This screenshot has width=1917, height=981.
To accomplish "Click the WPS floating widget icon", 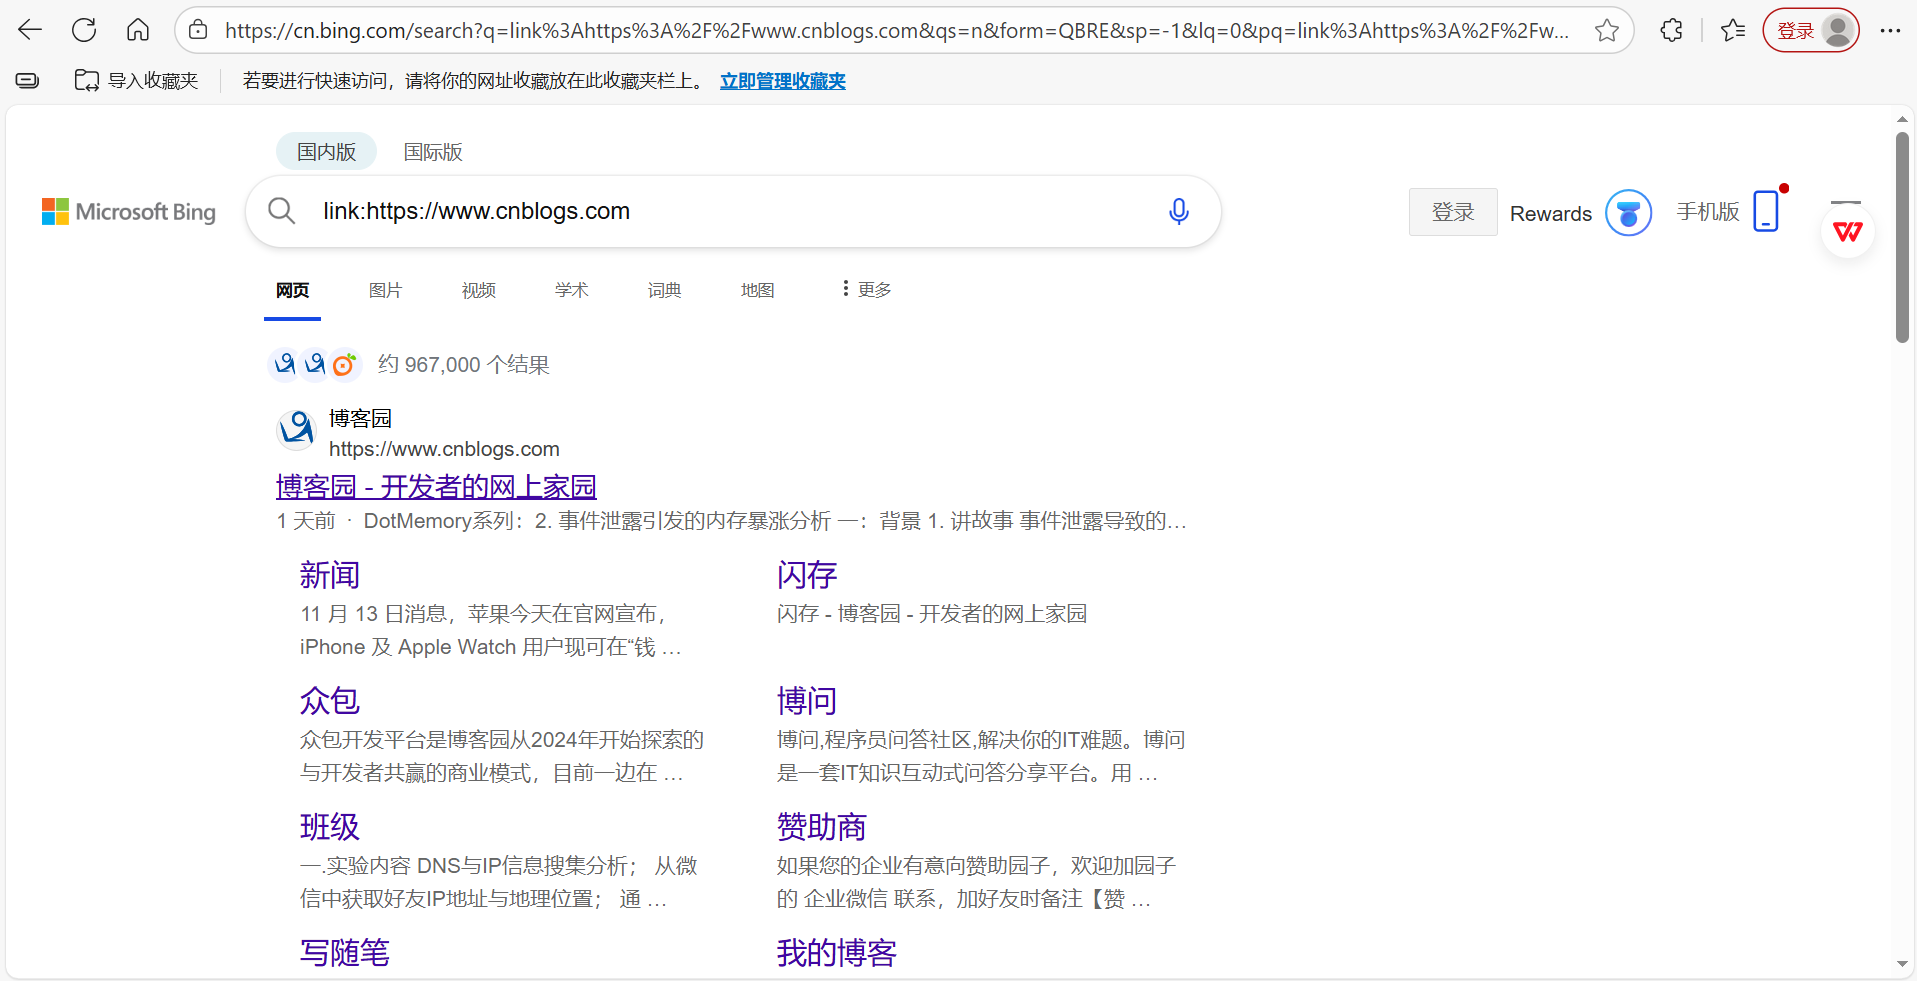I will tap(1847, 230).
